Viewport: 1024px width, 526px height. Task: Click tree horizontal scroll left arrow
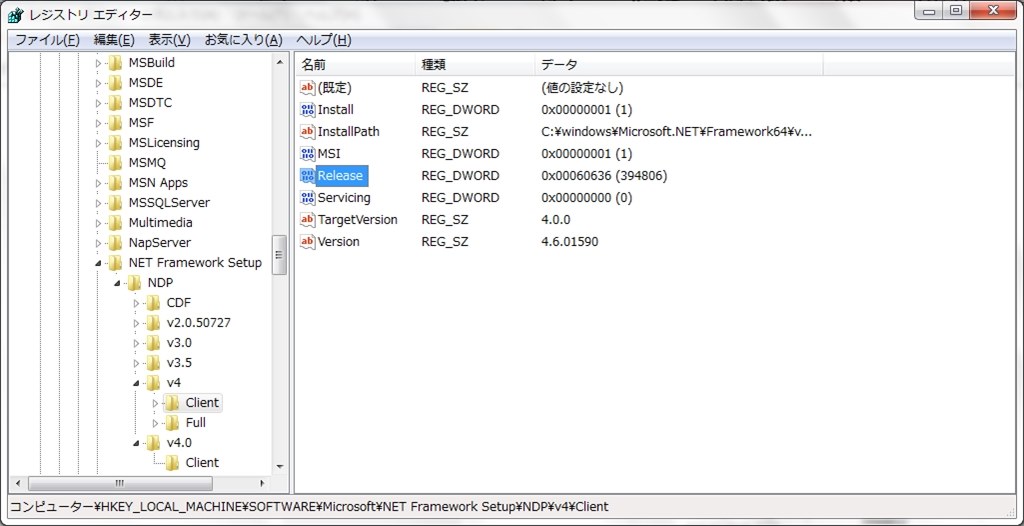tap(18, 484)
